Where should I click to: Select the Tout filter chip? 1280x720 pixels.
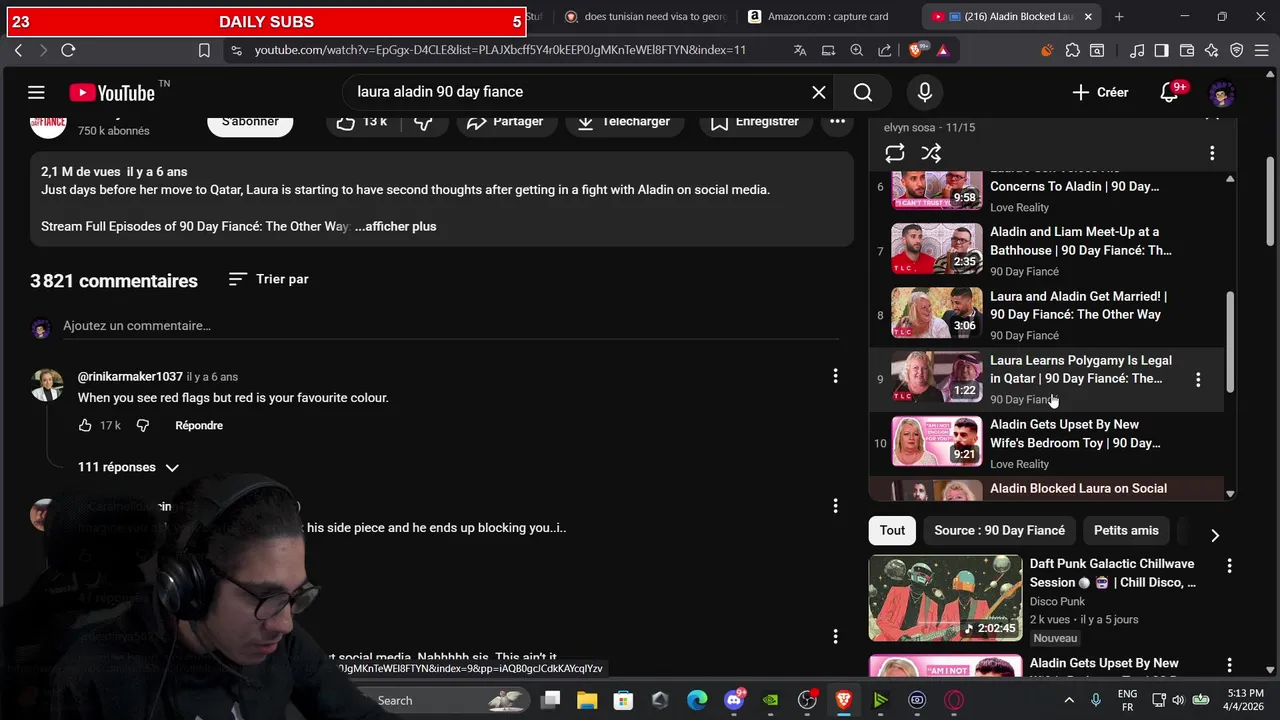click(892, 531)
